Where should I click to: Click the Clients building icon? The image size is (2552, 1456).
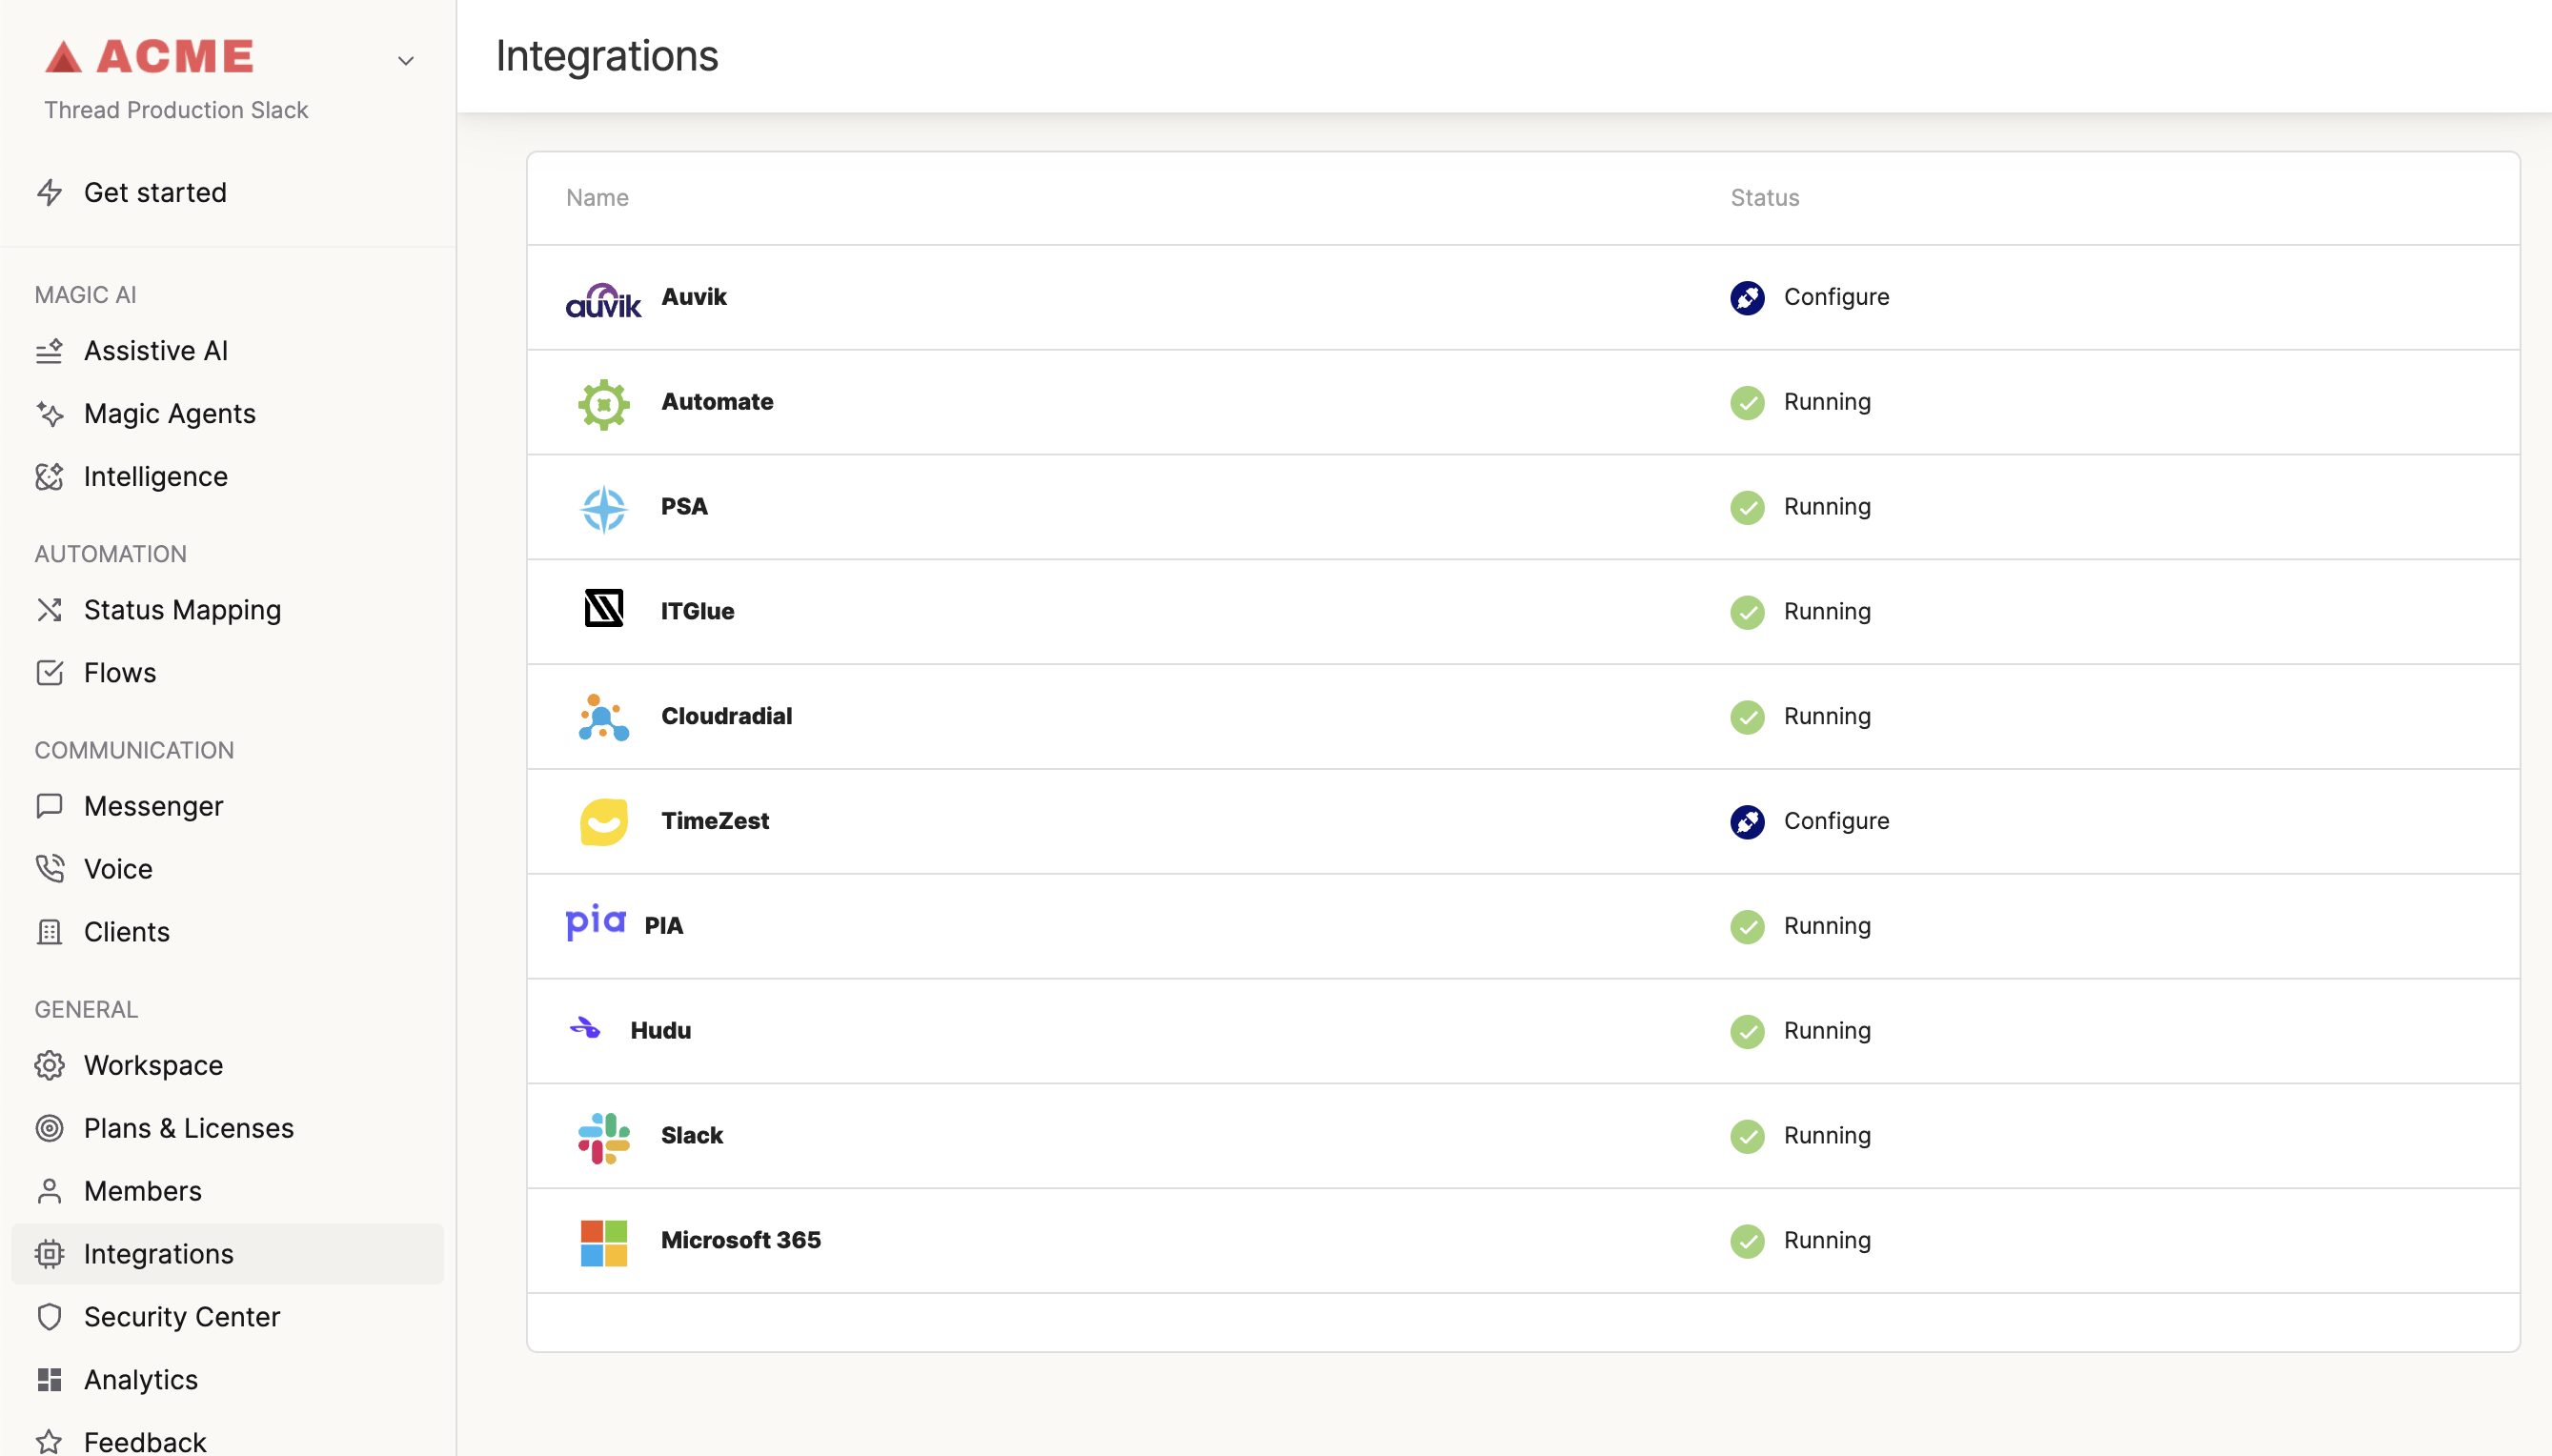pos(50,932)
